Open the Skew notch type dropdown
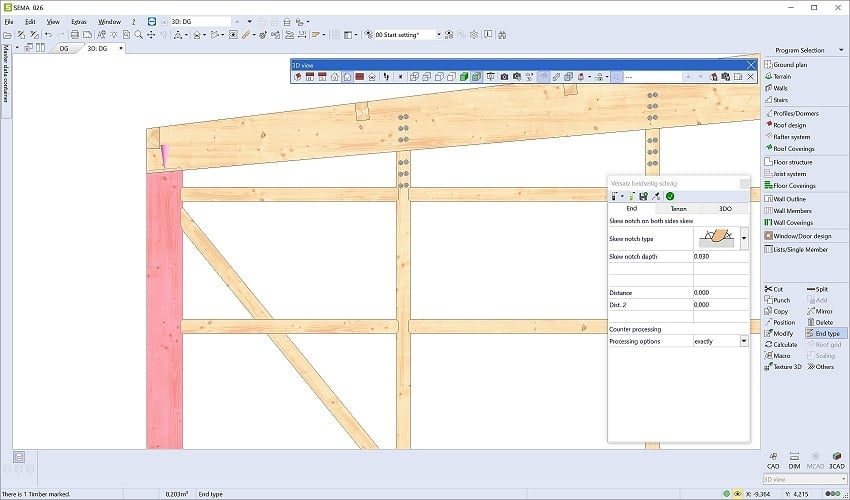 pyautogui.click(x=744, y=239)
